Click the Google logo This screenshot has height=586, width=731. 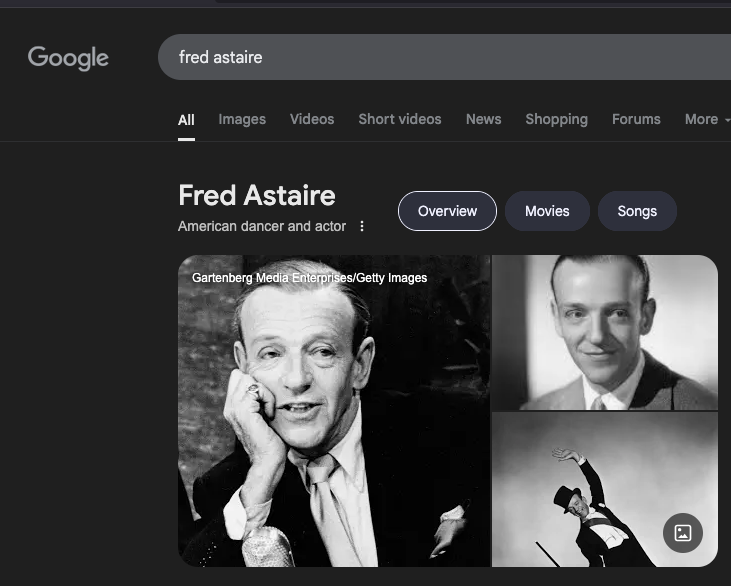[x=68, y=58]
